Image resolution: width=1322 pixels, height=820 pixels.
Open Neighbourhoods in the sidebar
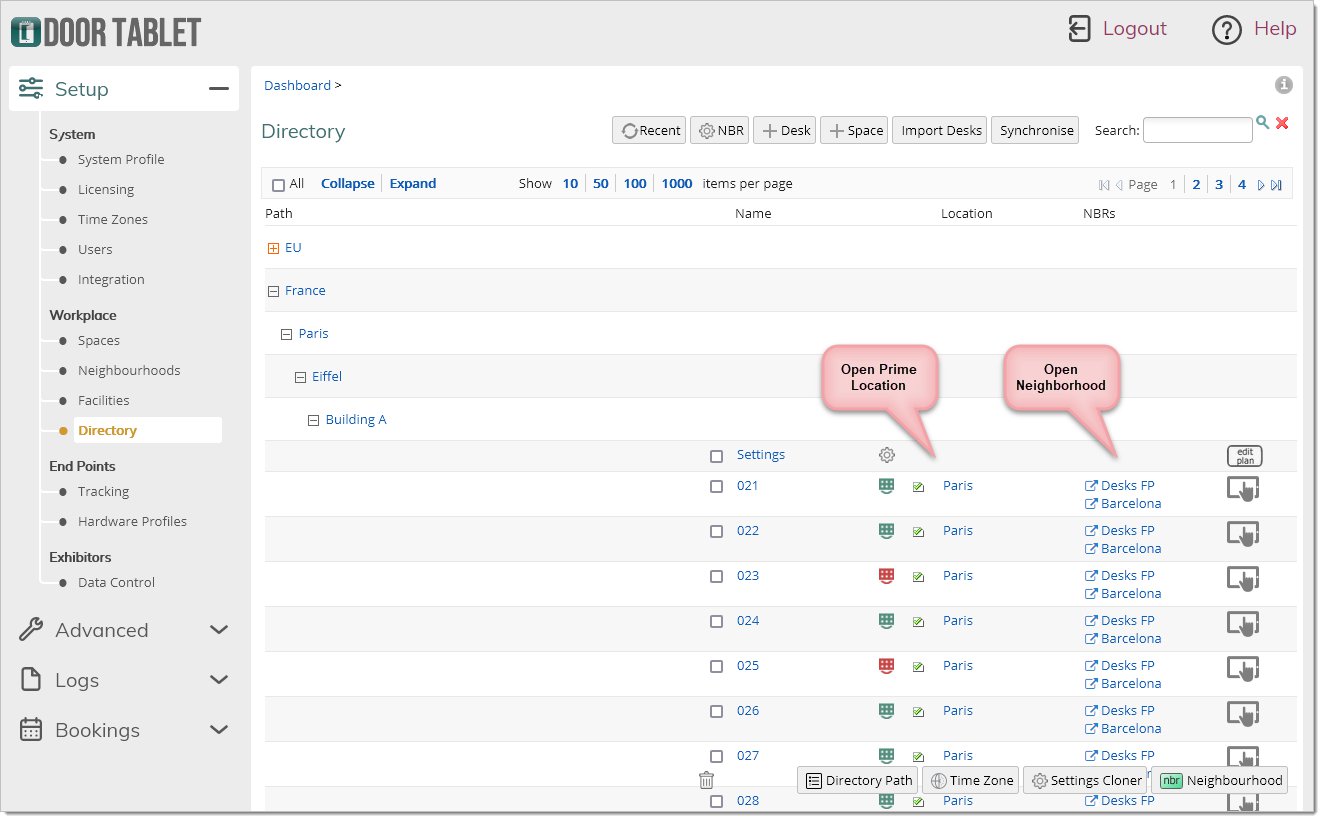coord(129,370)
